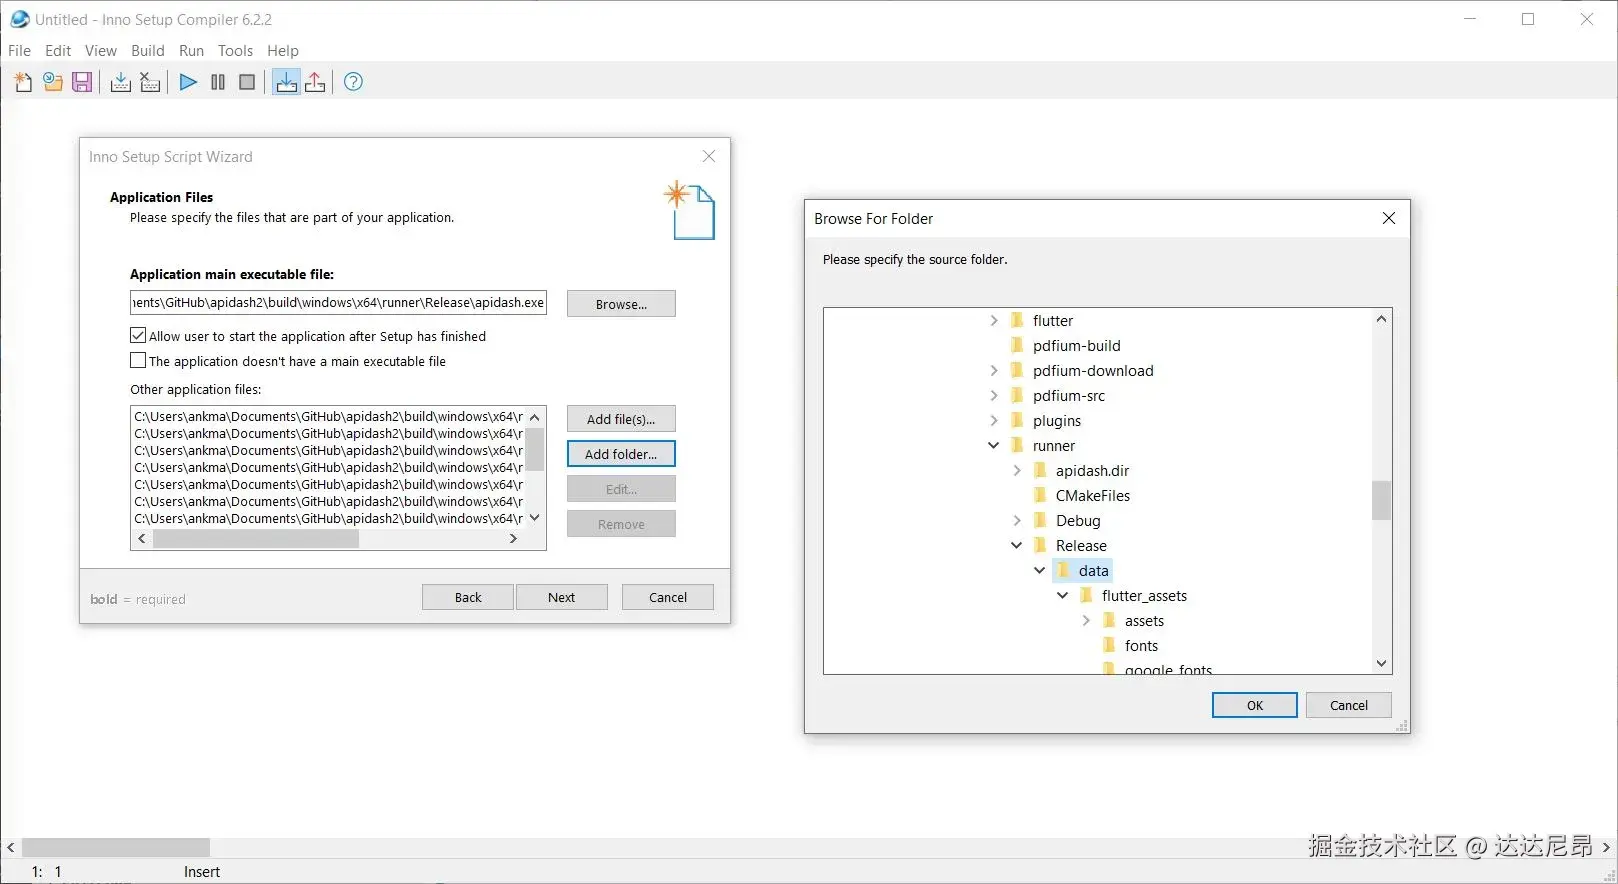Select the pdfium-build folder
The height and width of the screenshot is (884, 1618).
pyautogui.click(x=1076, y=345)
